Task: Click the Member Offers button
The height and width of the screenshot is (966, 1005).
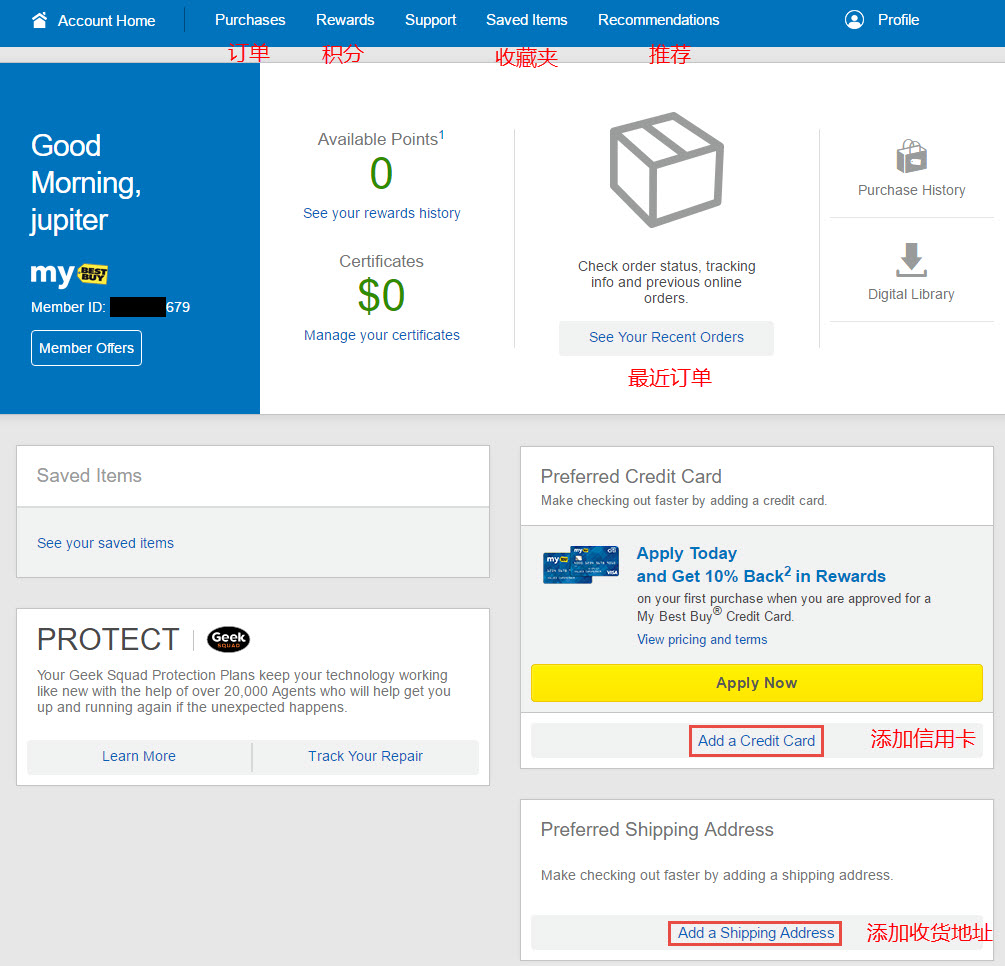Action: pyautogui.click(x=87, y=348)
